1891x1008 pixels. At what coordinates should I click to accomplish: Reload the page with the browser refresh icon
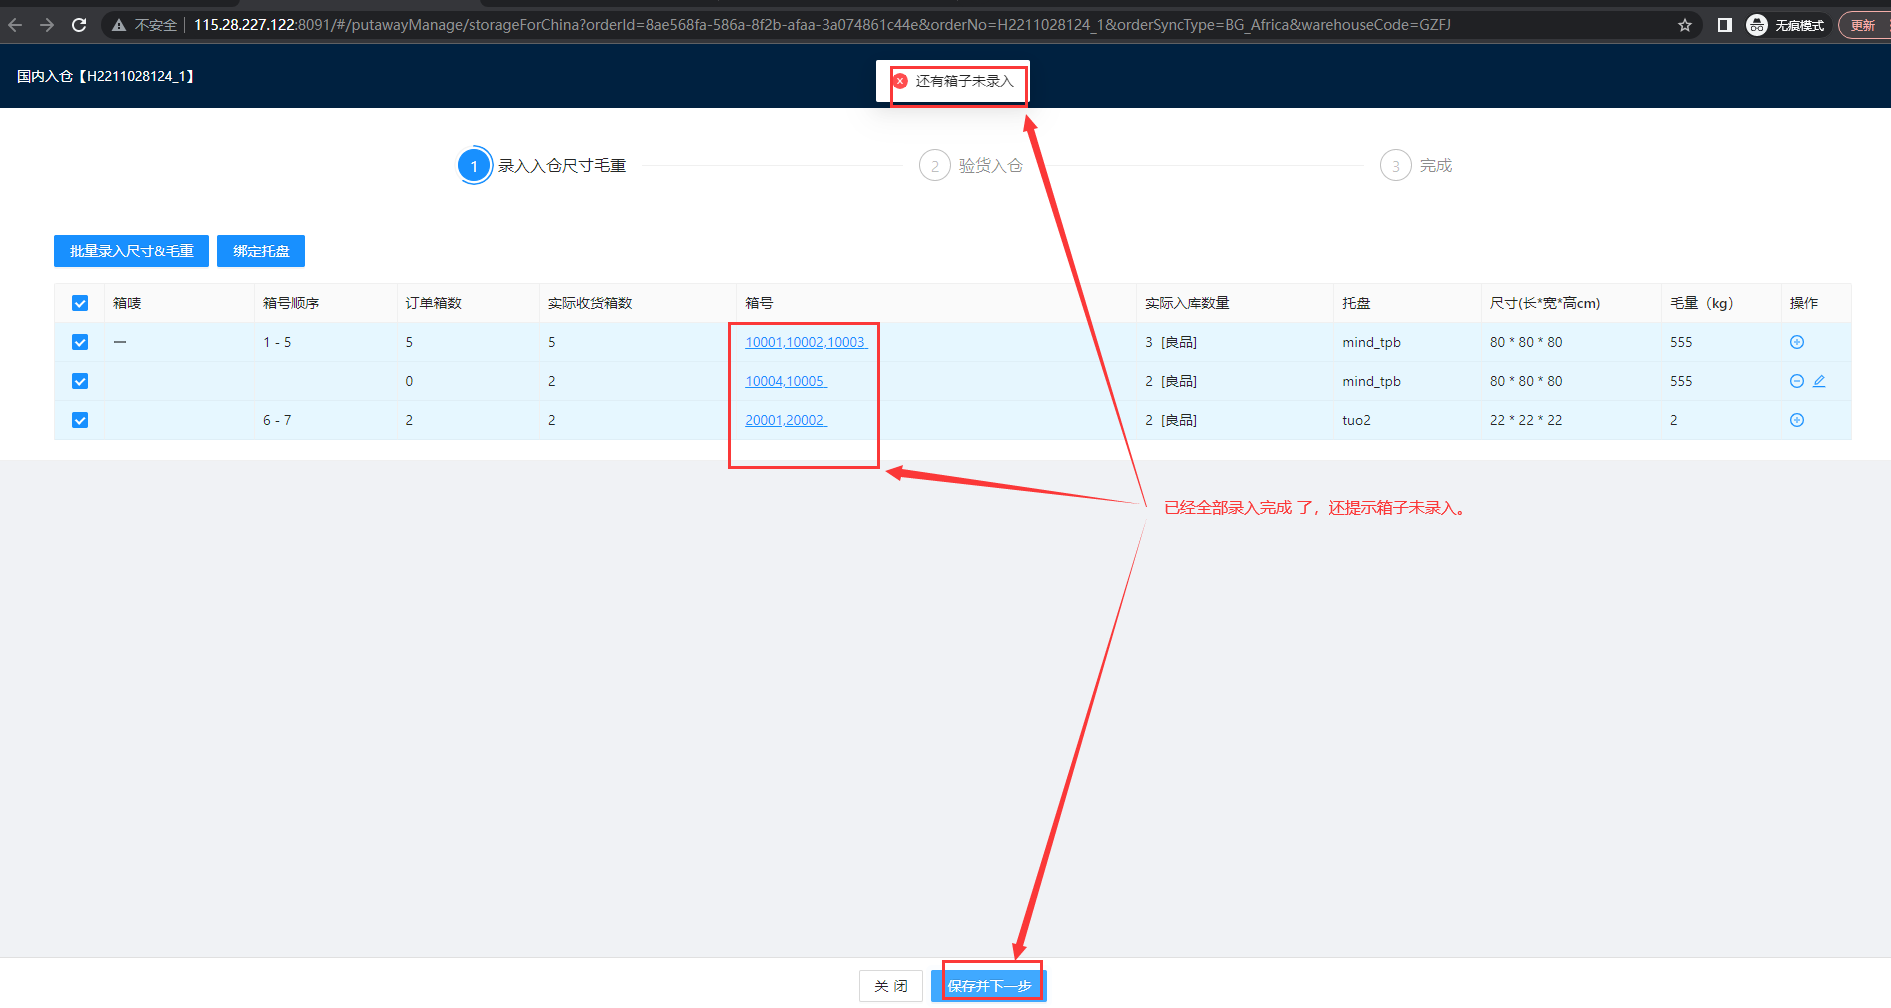79,25
